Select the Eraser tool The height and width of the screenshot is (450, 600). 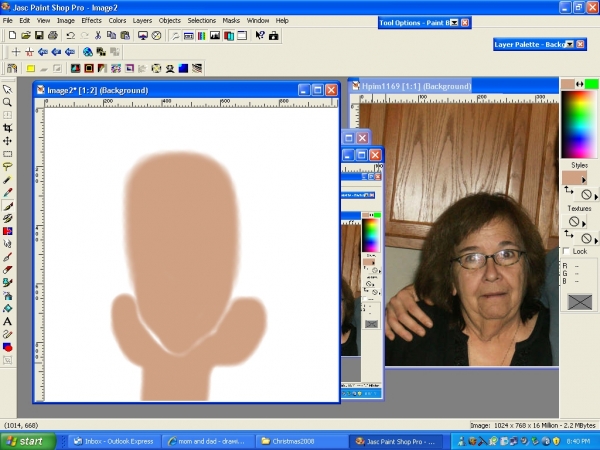click(7, 270)
